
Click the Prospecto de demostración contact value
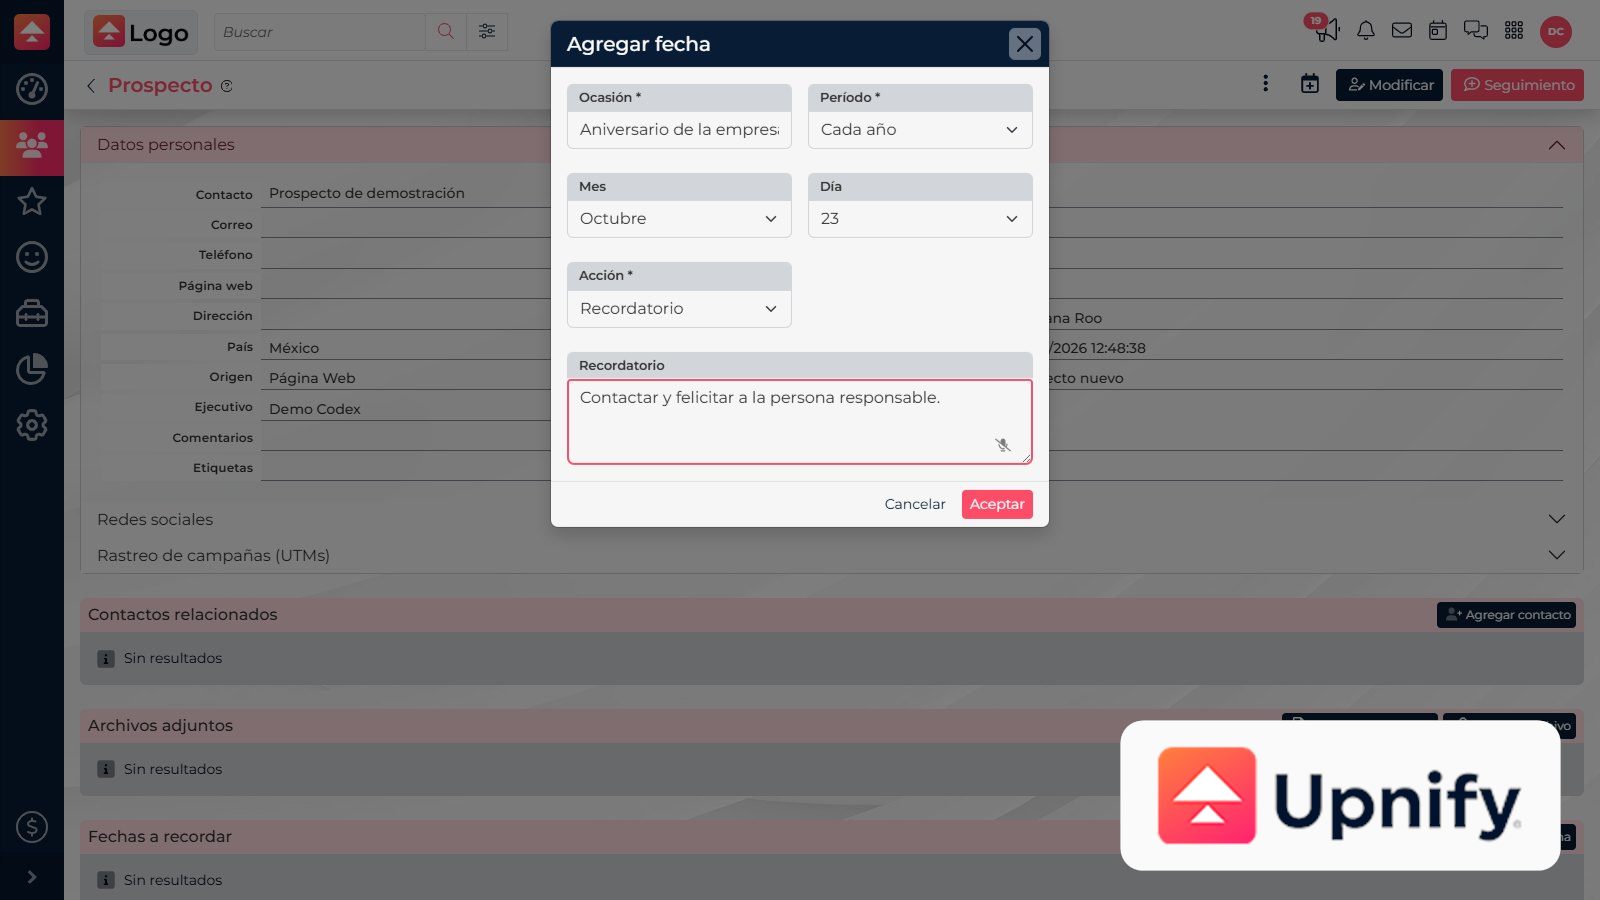pyautogui.click(x=367, y=193)
